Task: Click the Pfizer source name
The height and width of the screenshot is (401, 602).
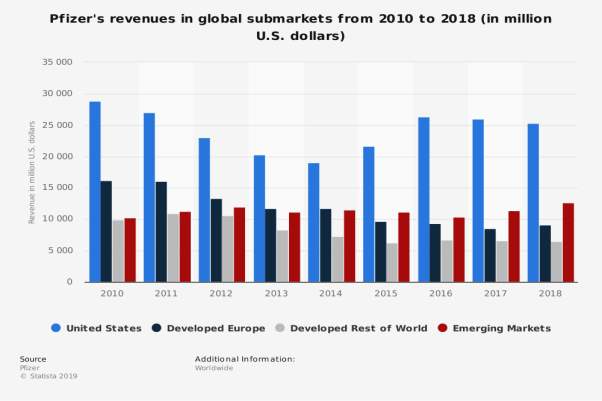Action: click(x=30, y=368)
